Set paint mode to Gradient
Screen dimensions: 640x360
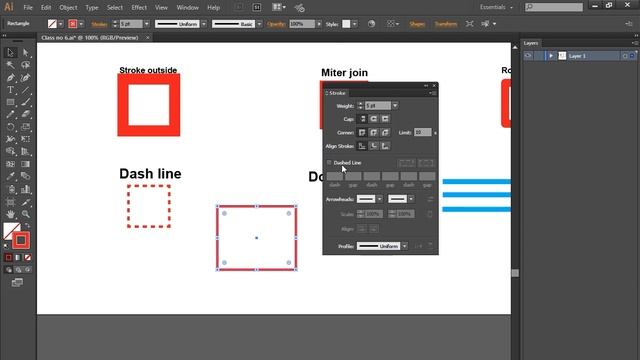(x=18, y=258)
